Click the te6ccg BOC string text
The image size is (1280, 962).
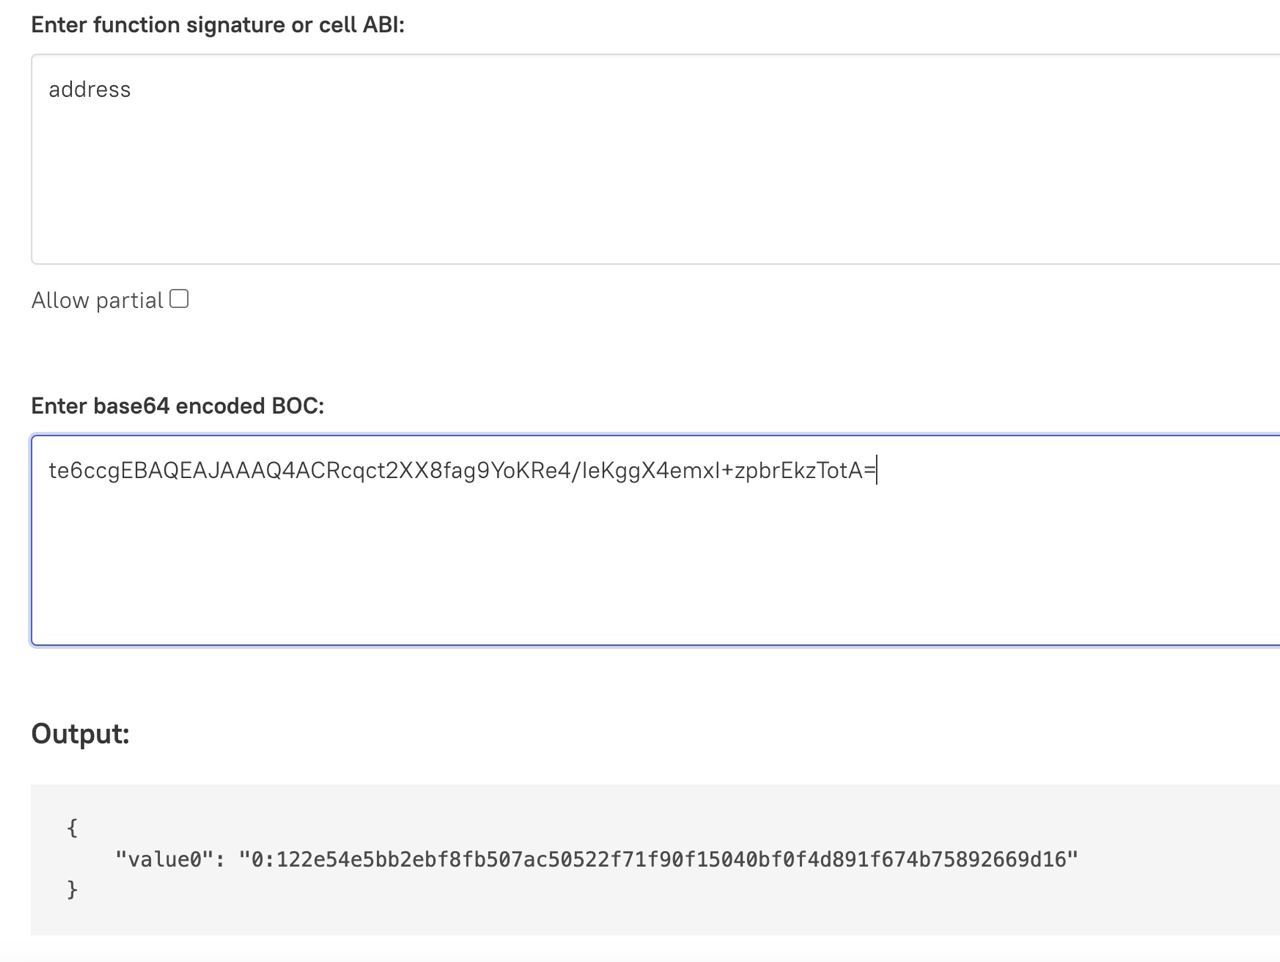pos(460,471)
